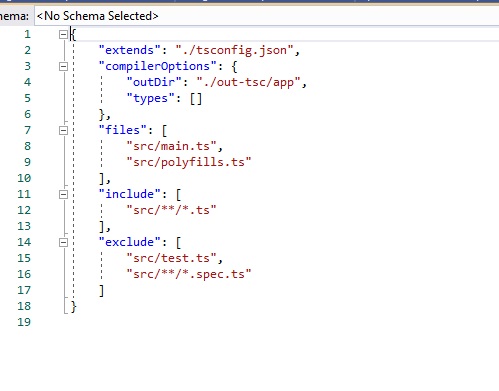Click line number 5

[x=27, y=98]
